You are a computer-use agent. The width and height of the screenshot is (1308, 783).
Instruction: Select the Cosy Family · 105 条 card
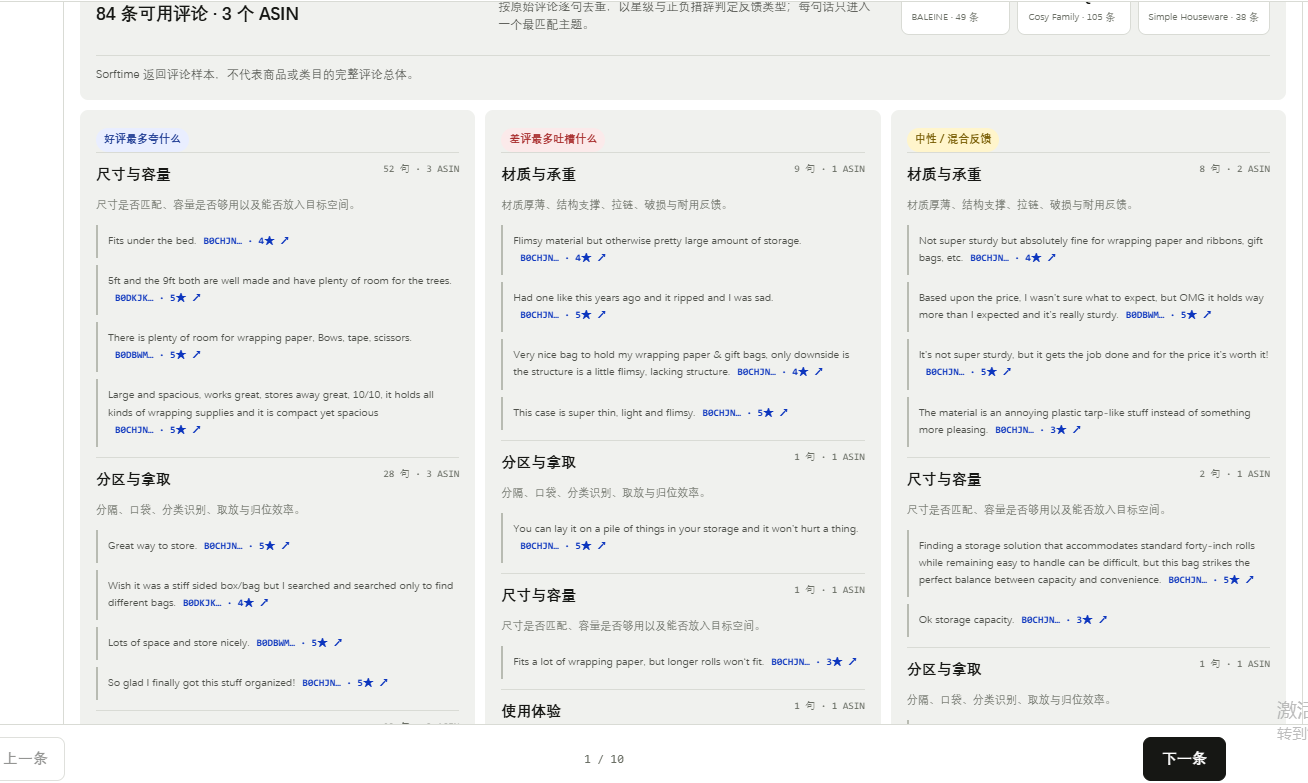coord(1074,17)
